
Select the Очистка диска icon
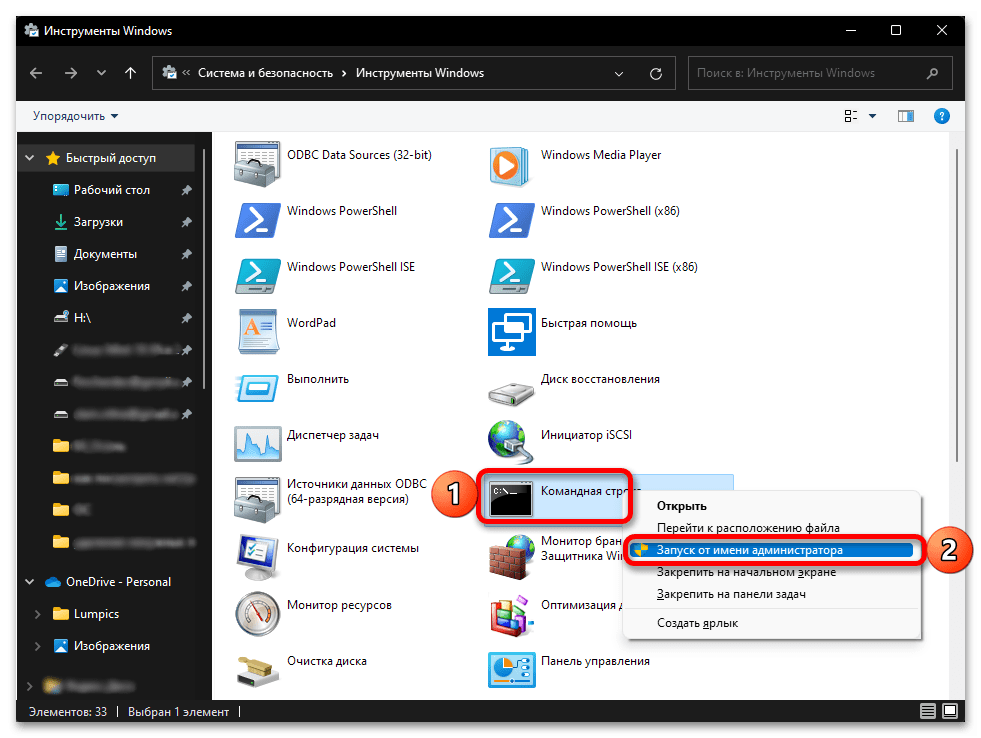click(x=257, y=670)
